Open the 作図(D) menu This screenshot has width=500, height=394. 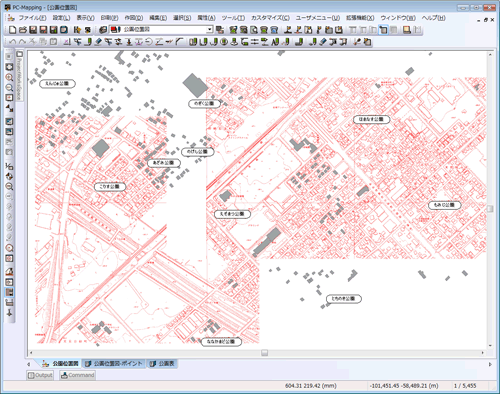coord(134,18)
